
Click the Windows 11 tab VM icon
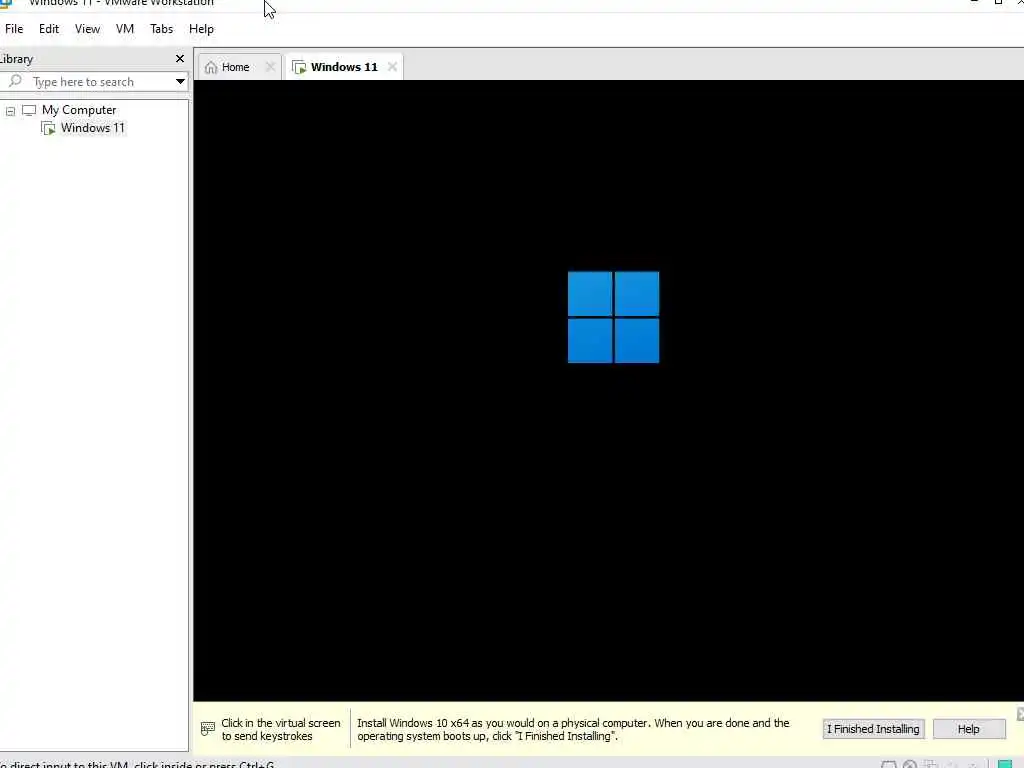pos(299,67)
